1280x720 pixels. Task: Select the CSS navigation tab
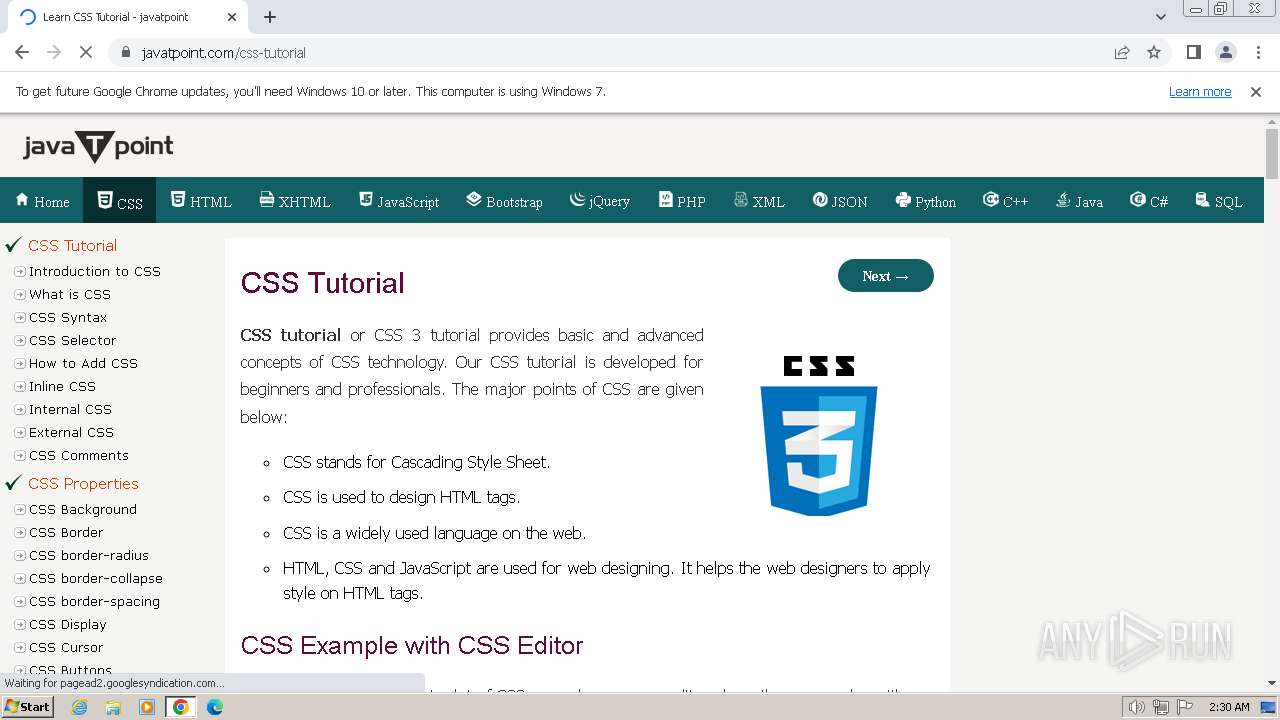click(120, 201)
